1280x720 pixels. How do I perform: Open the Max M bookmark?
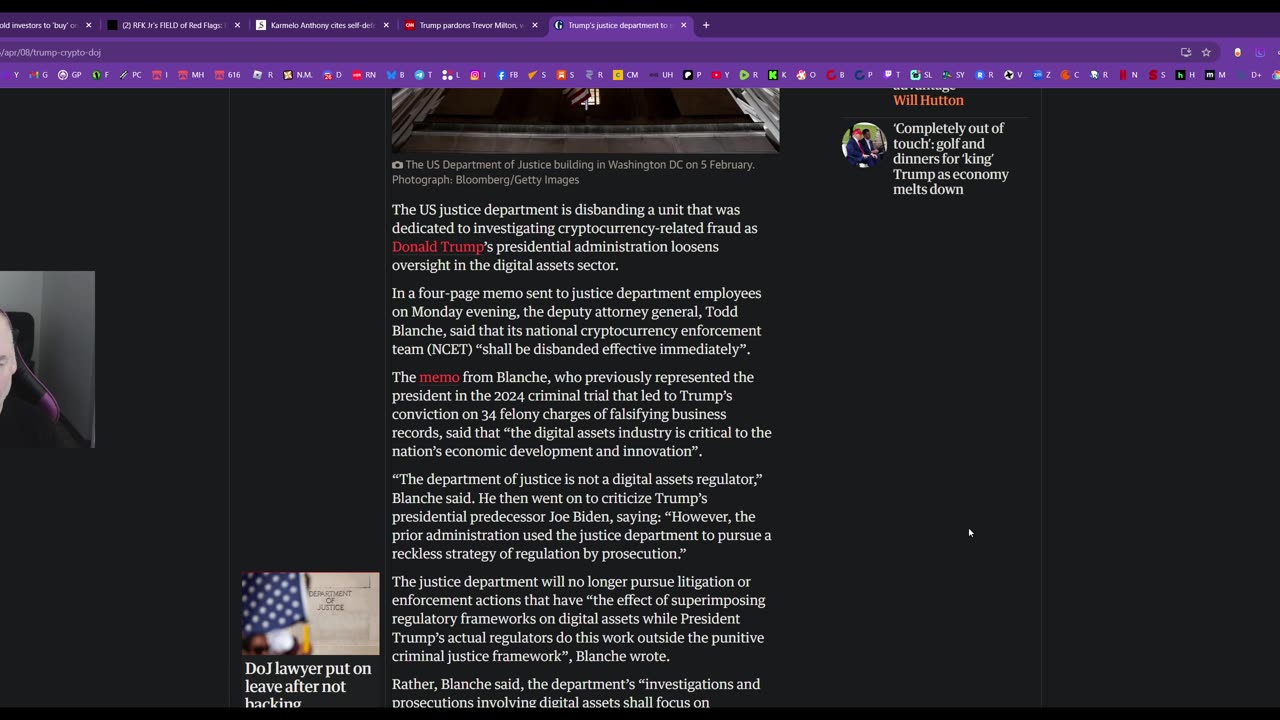pos(1215,75)
